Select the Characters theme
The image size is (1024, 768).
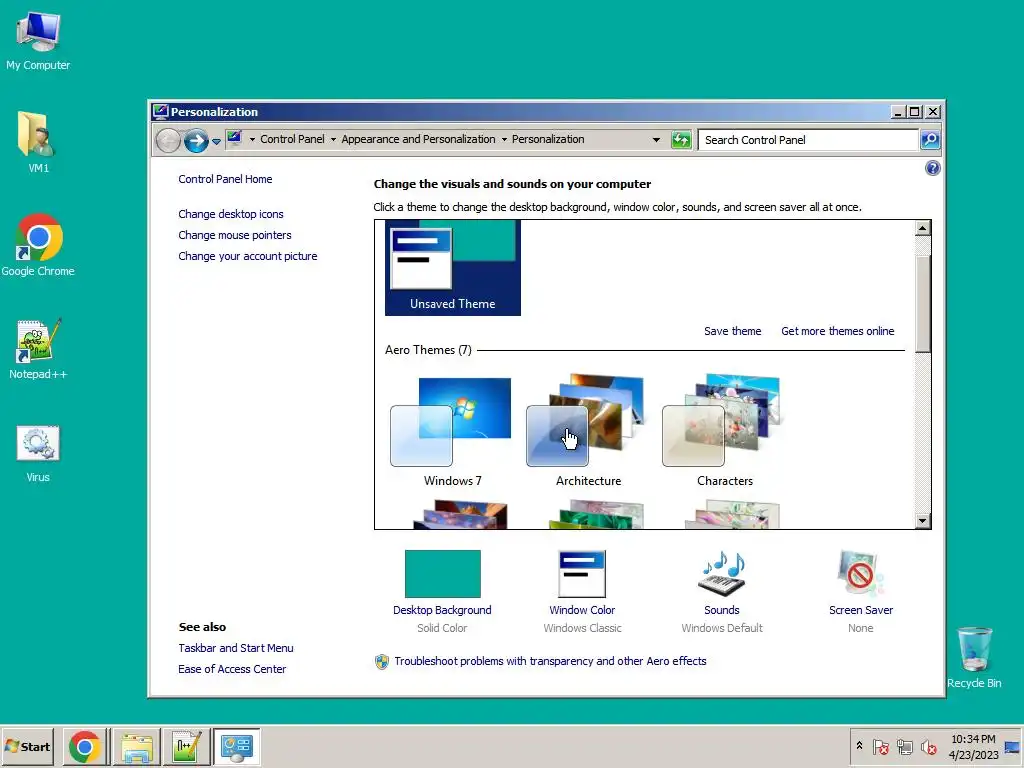(x=724, y=431)
